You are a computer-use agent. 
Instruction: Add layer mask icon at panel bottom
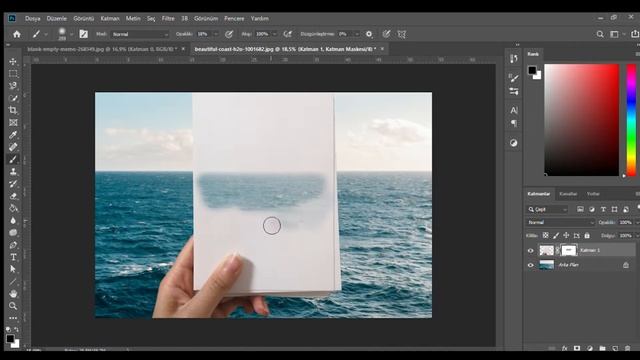577,348
